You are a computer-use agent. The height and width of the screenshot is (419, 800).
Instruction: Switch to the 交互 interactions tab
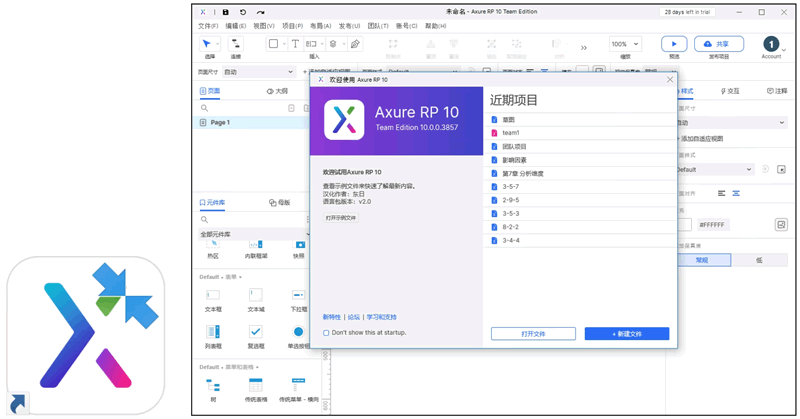tap(730, 91)
